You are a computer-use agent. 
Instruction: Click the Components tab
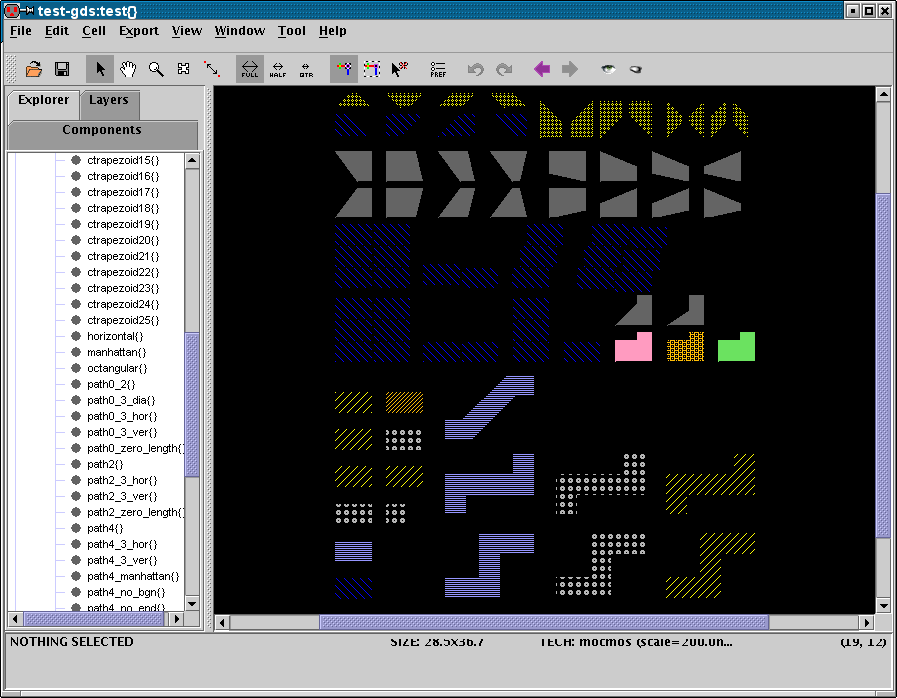point(102,130)
